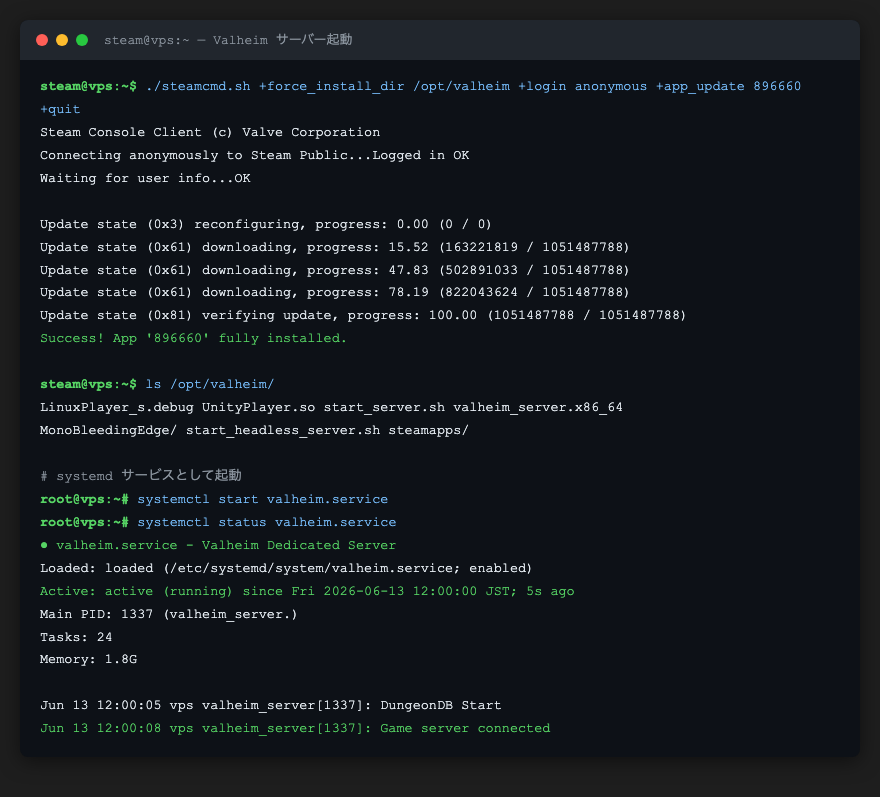
Task: Click the '# systemd サービスとして起動' comment
Action: click(x=141, y=476)
